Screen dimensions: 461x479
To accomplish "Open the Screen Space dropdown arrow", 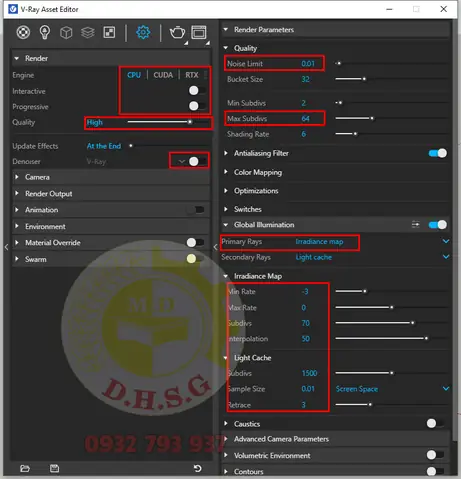I will (446, 389).
